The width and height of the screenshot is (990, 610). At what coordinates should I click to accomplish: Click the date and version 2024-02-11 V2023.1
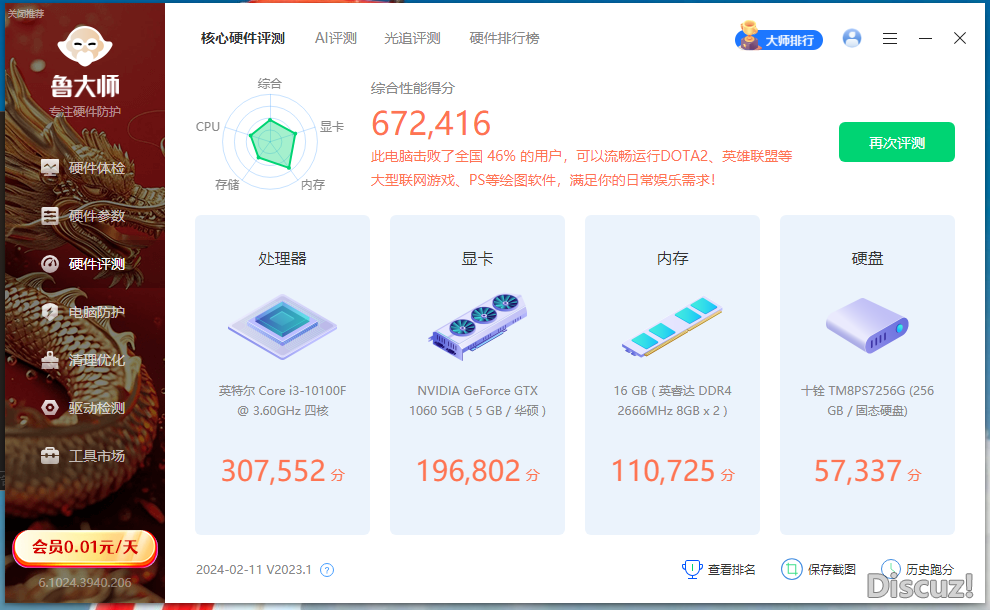(x=254, y=570)
